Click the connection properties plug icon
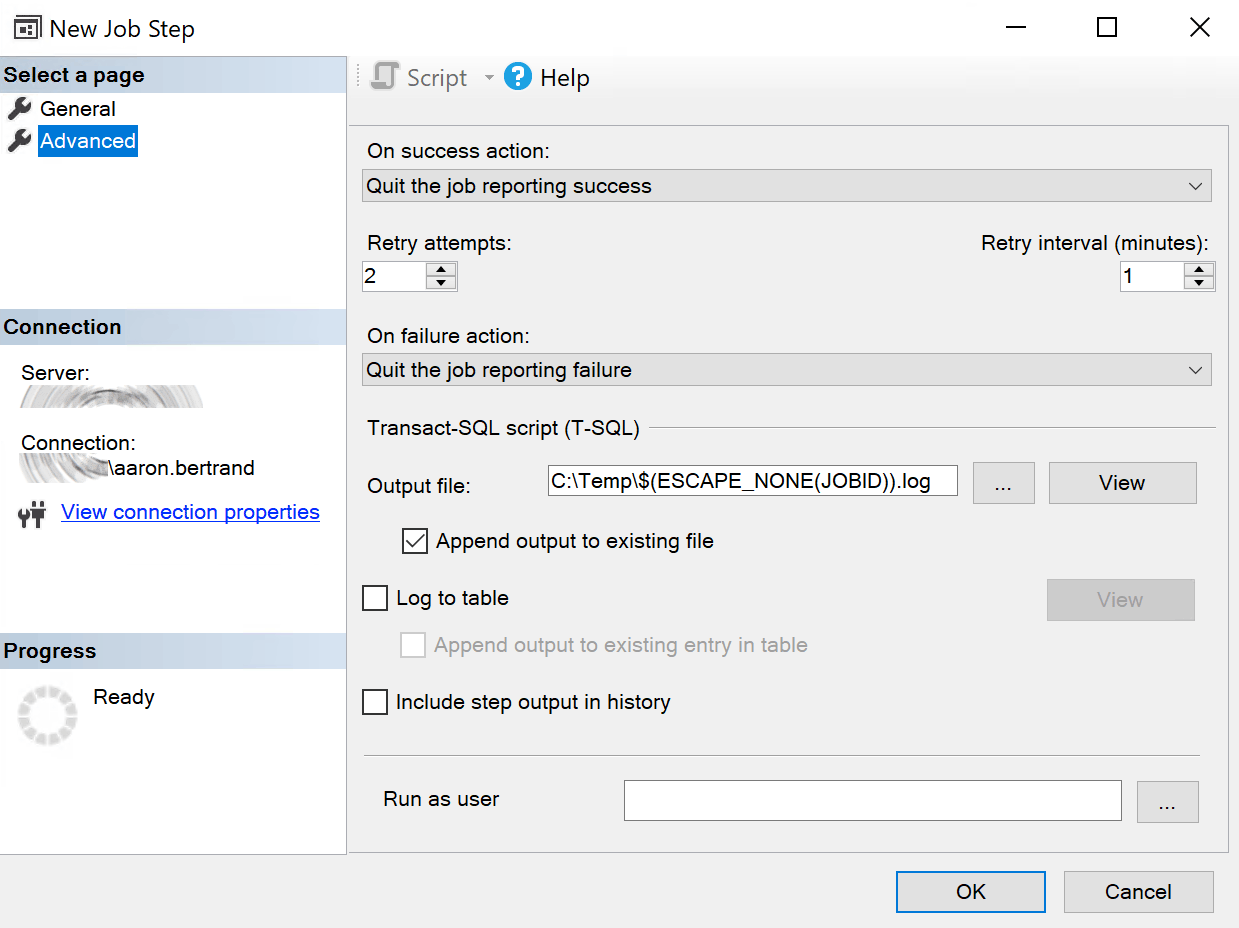Screen dimensions: 1239x928 (x=32, y=514)
